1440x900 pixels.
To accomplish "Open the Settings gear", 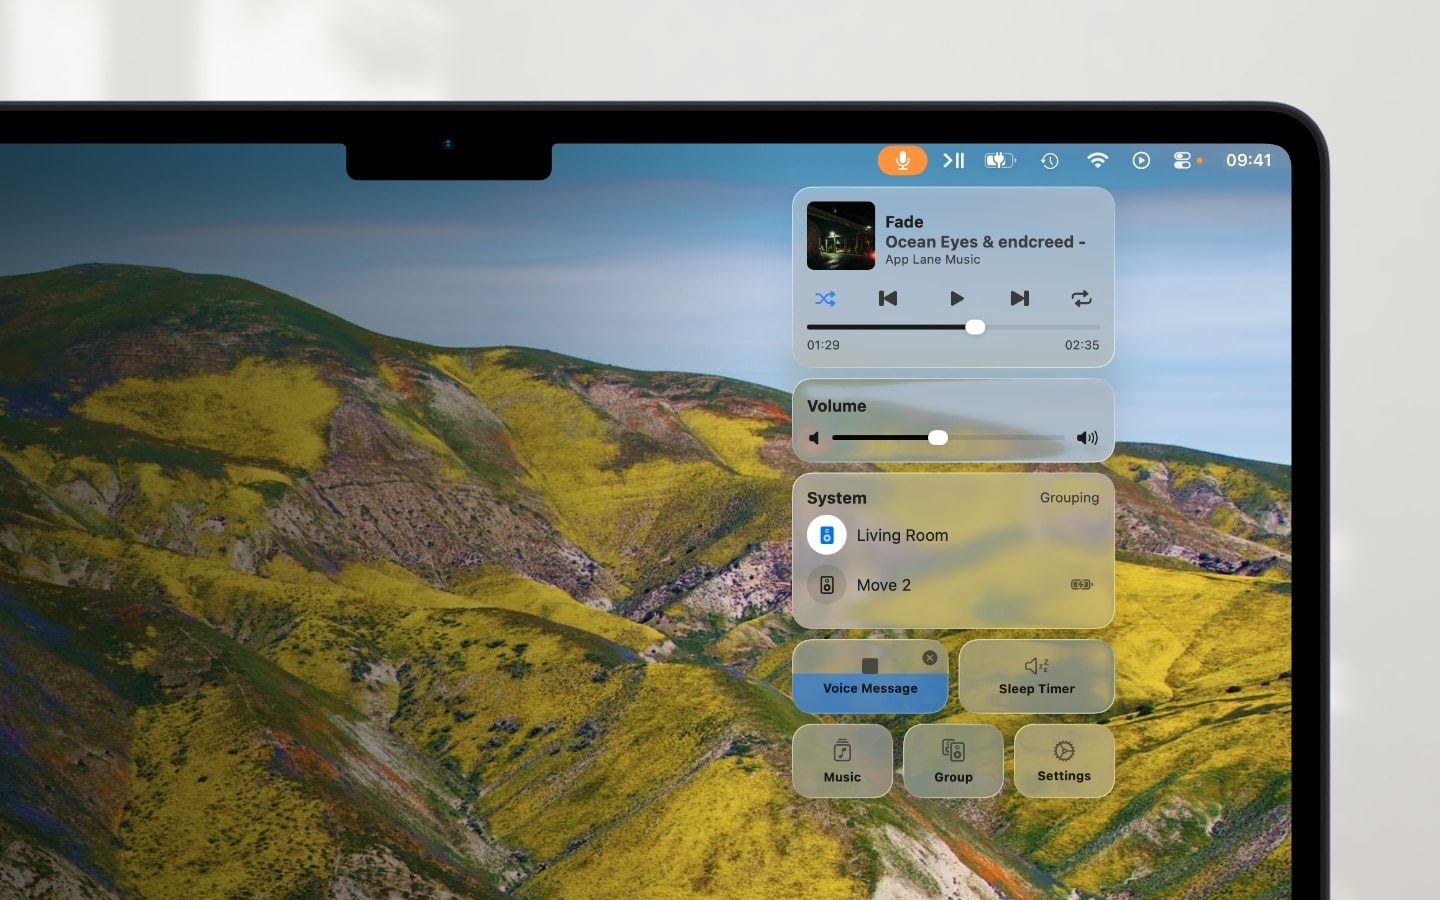I will (1064, 761).
